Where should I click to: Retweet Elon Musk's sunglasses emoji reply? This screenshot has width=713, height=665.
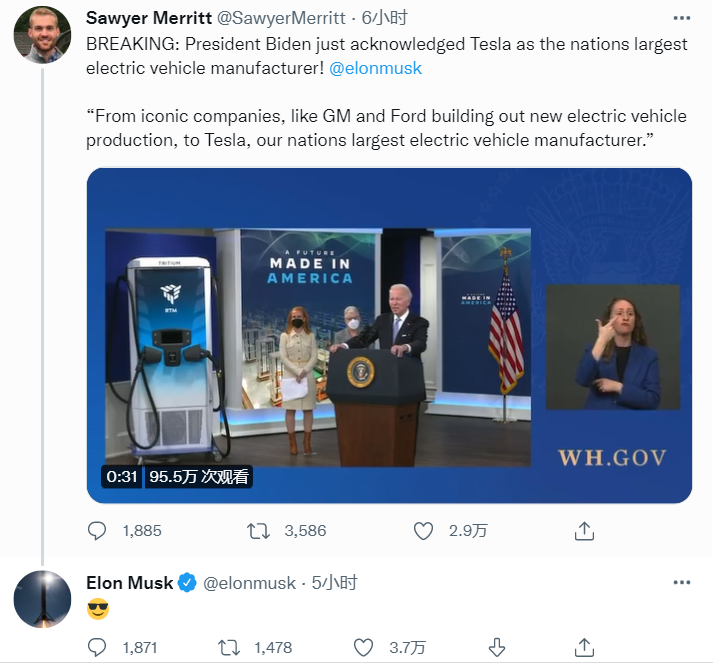228,647
